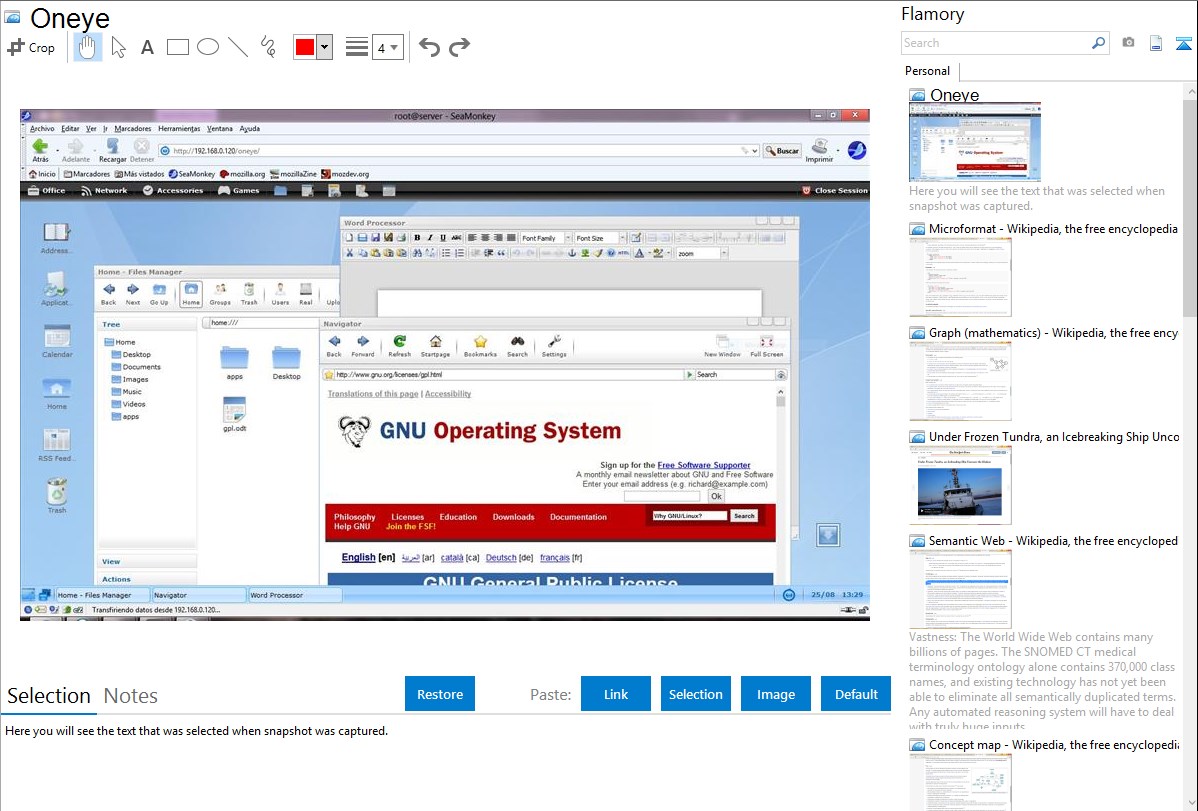
Task: Click the gpl.odt file in Files Manager
Action: point(235,414)
